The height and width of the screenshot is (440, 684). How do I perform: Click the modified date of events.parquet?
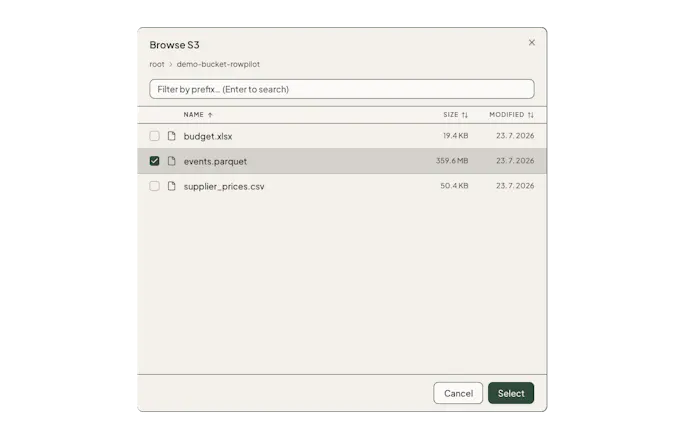[x=515, y=160]
